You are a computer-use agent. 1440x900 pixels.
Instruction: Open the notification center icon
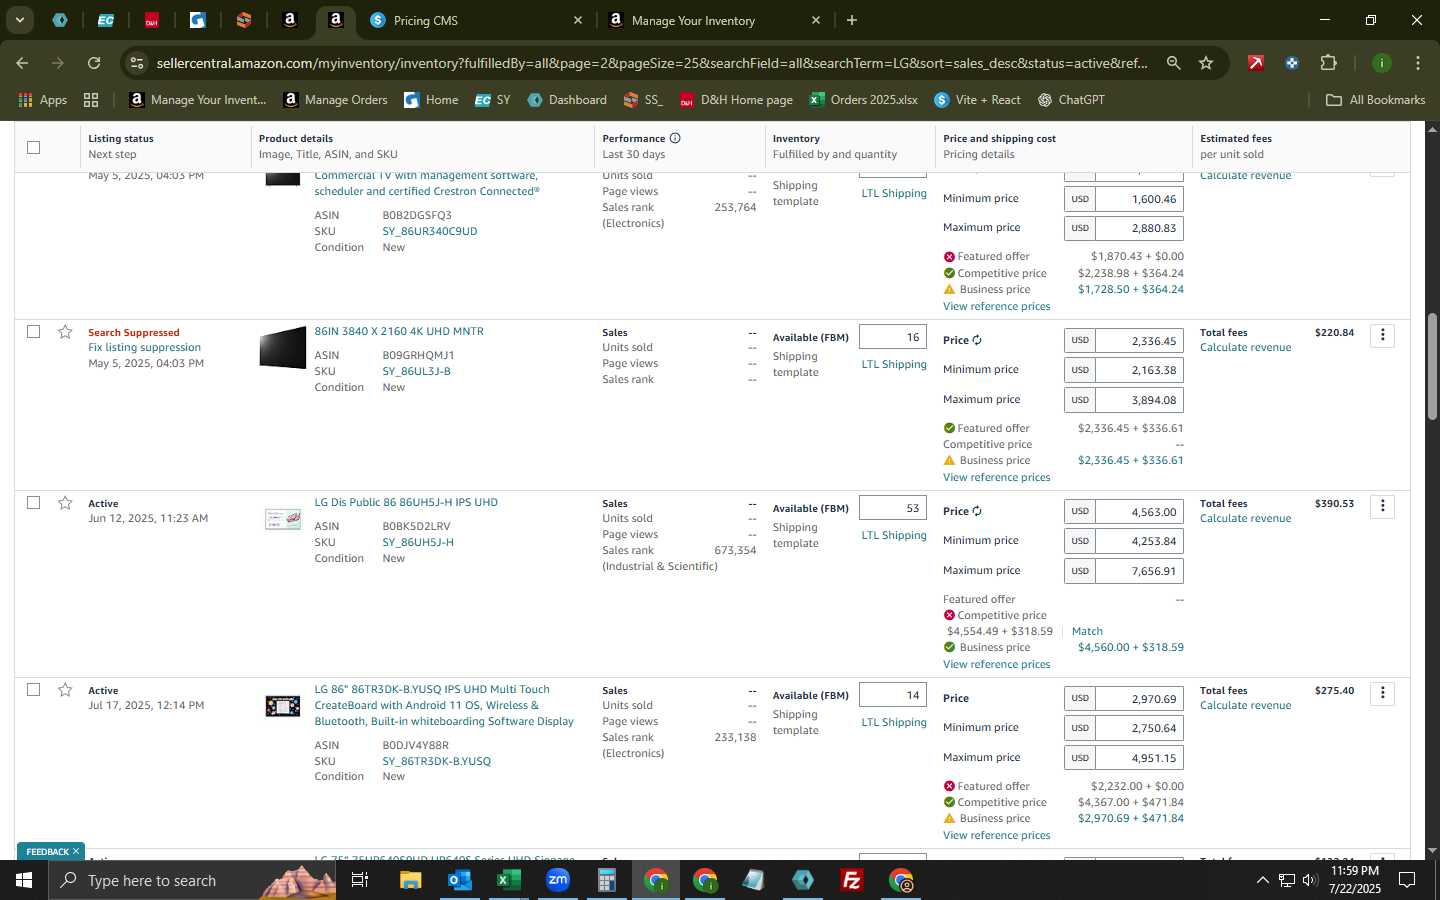(x=1407, y=880)
